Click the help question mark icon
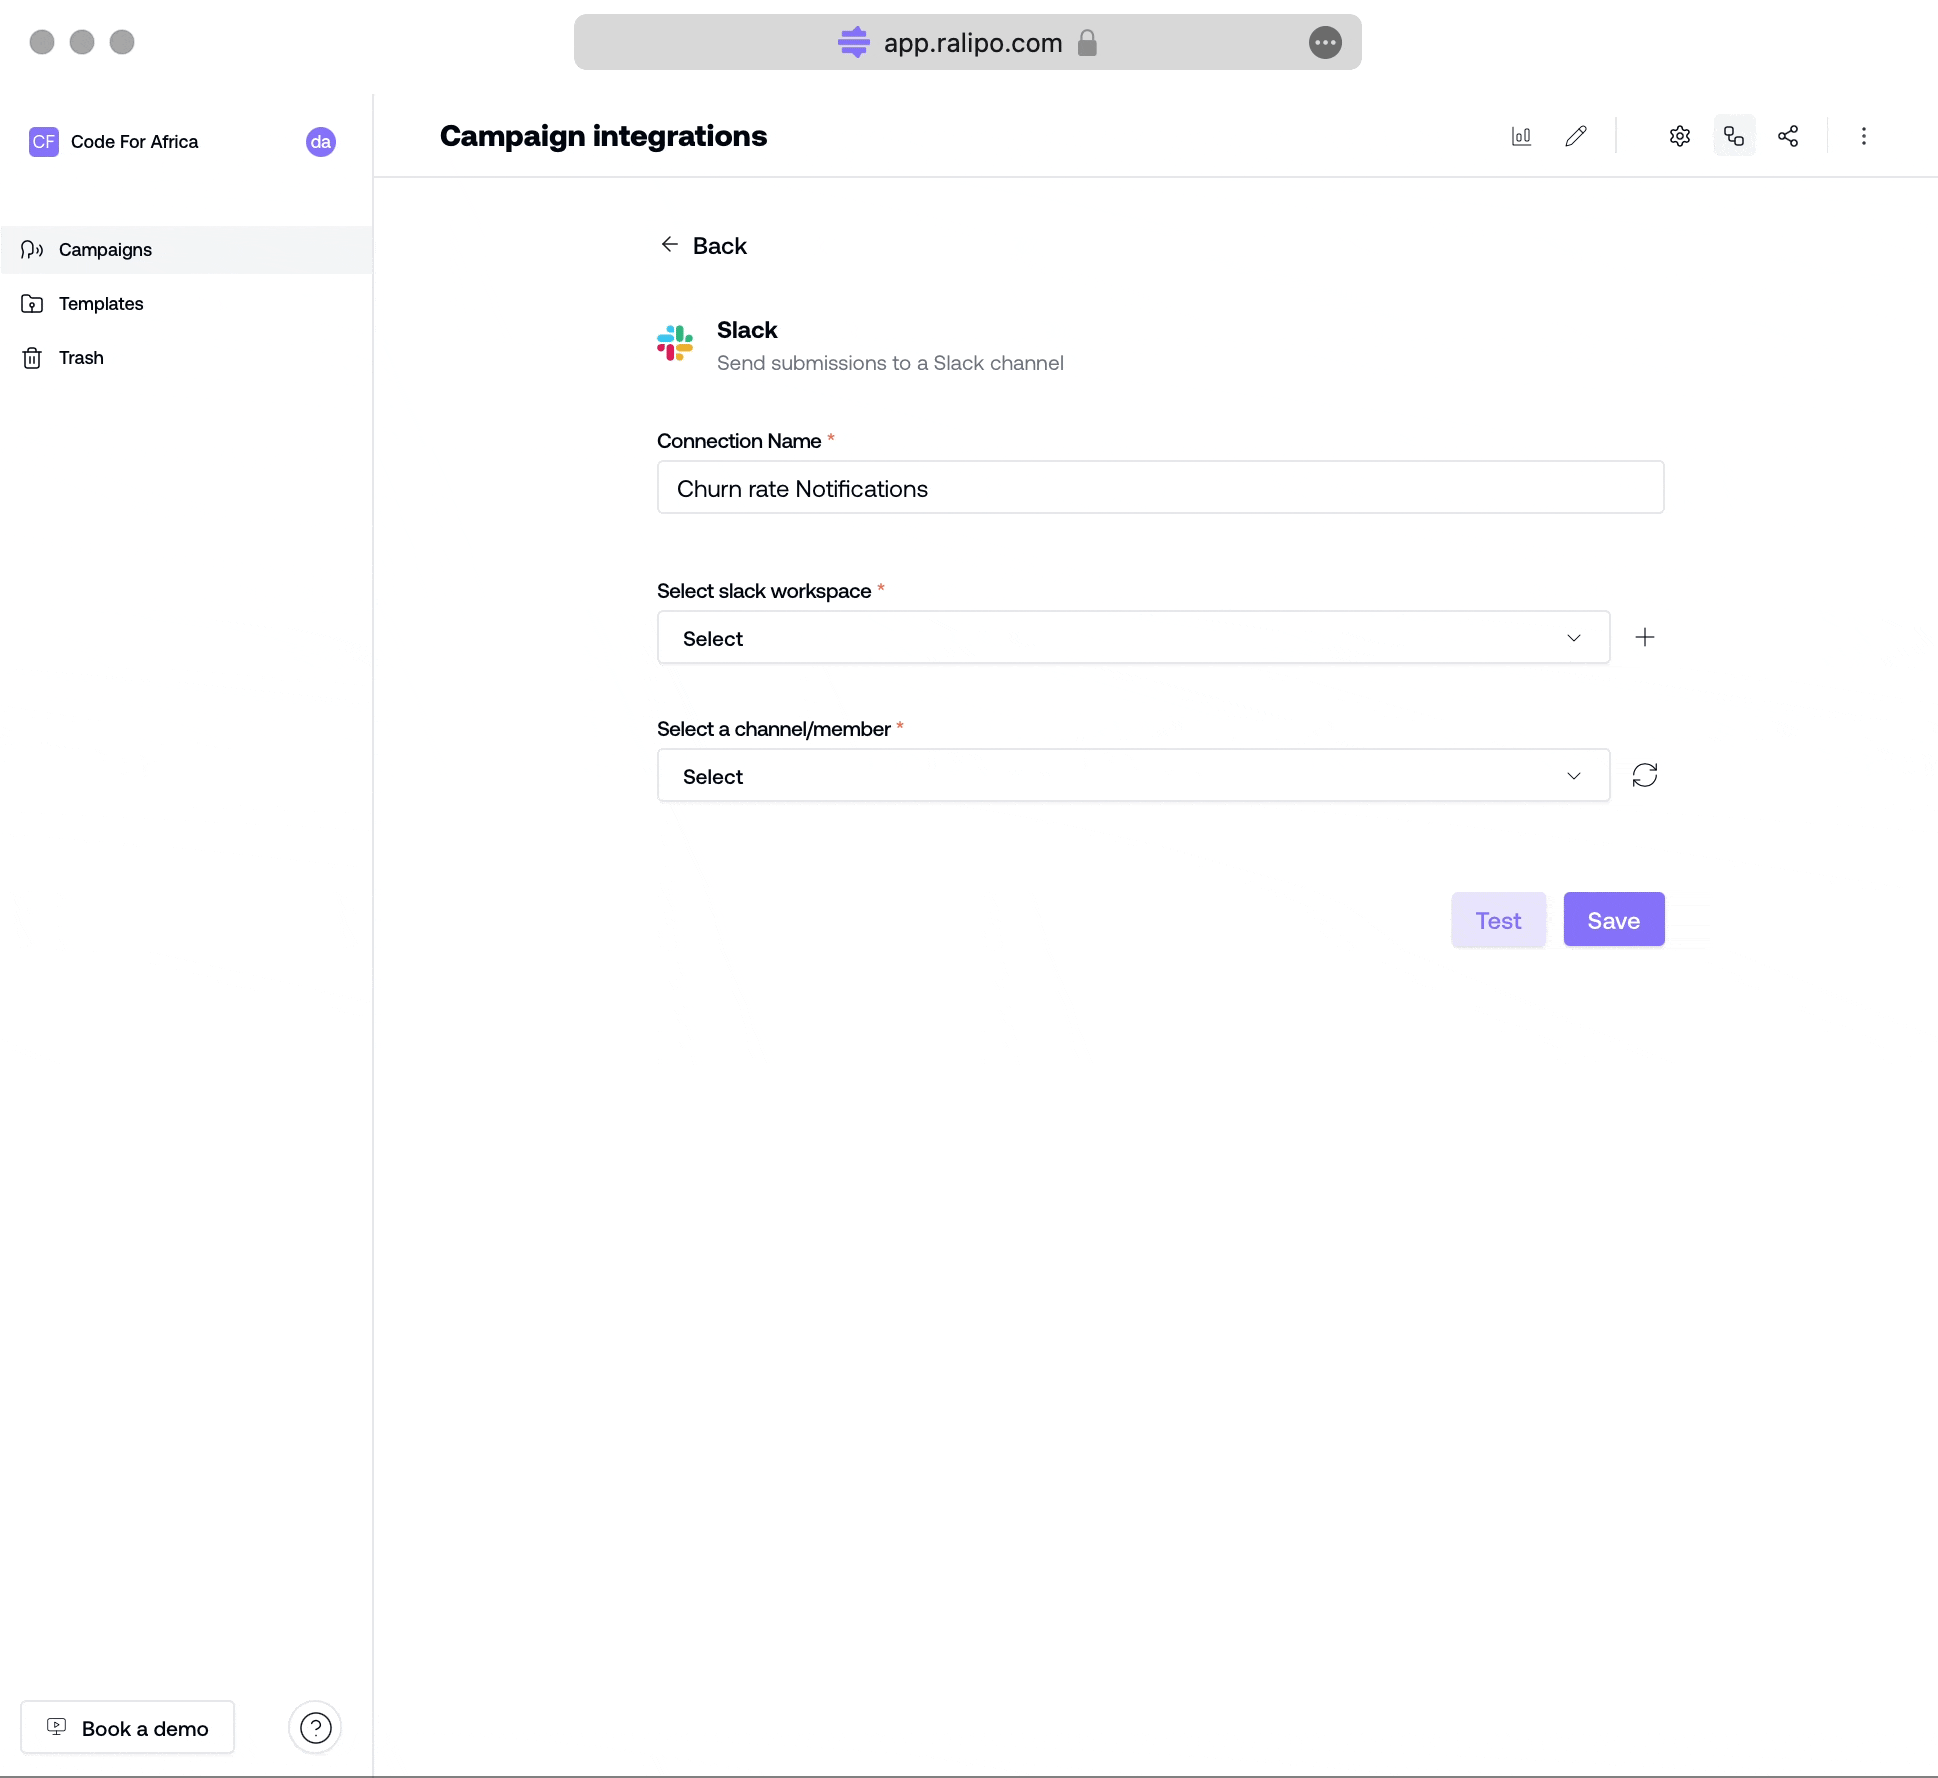This screenshot has height=1778, width=1938. click(x=315, y=1728)
